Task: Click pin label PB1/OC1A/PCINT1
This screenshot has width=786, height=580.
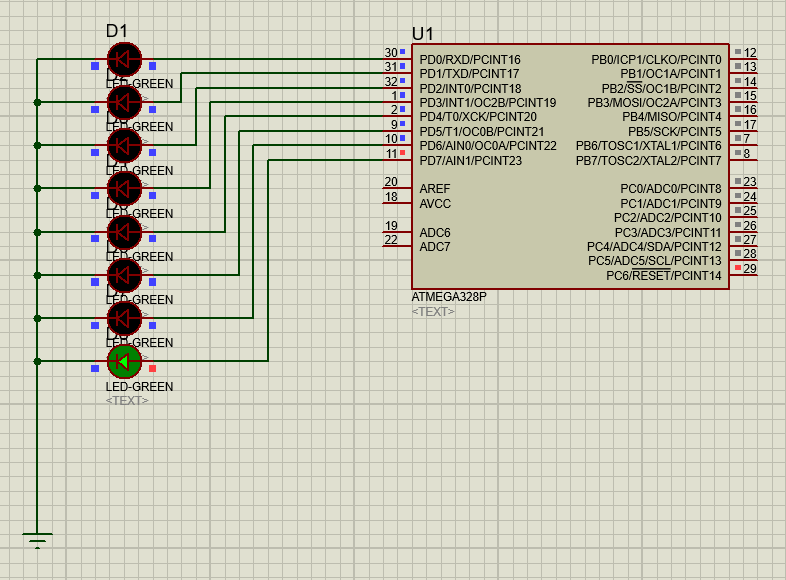Action: (x=671, y=74)
